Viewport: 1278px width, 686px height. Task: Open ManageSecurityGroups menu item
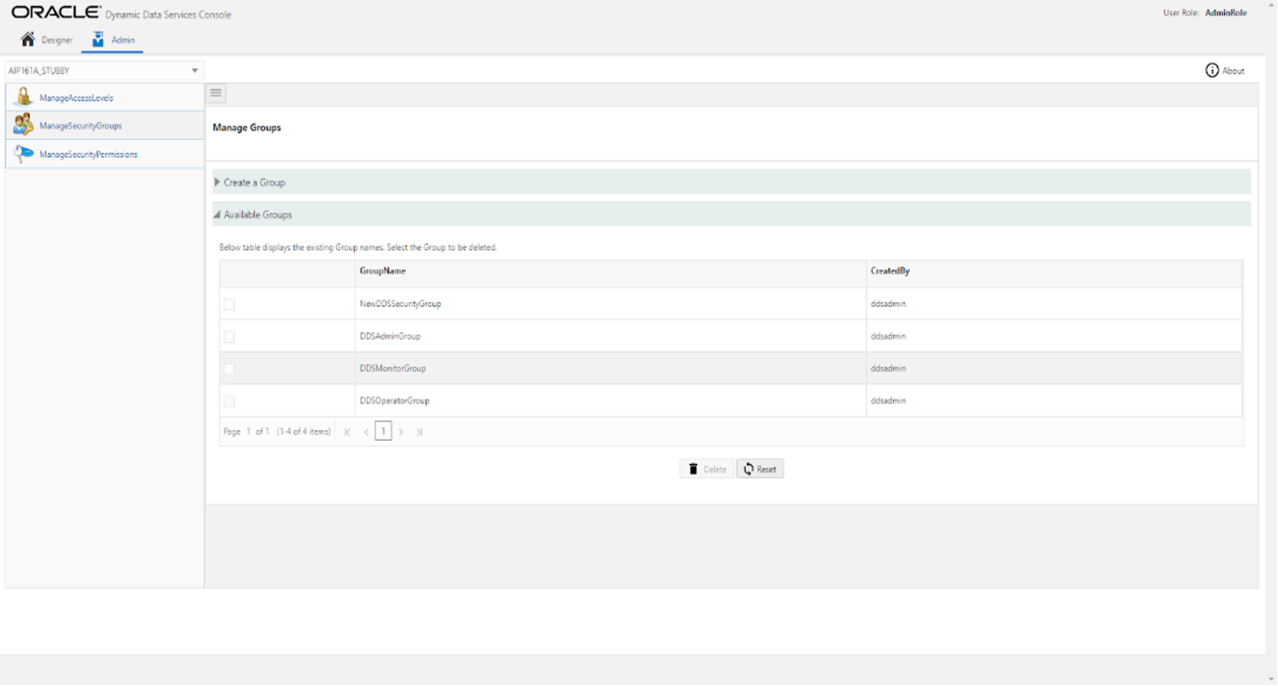coord(104,126)
